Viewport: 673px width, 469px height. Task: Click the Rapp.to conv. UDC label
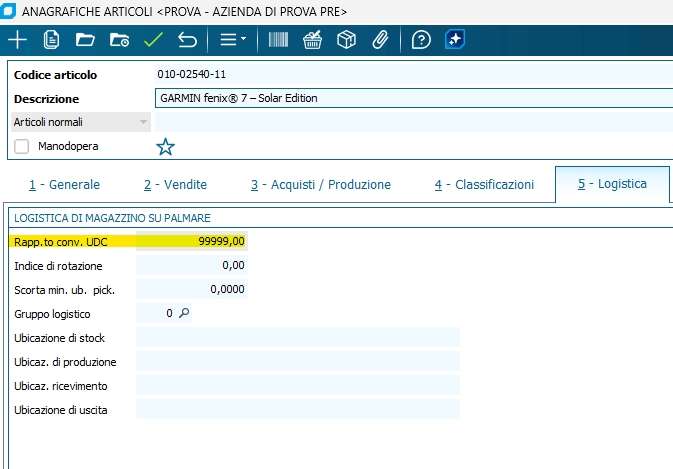click(61, 242)
